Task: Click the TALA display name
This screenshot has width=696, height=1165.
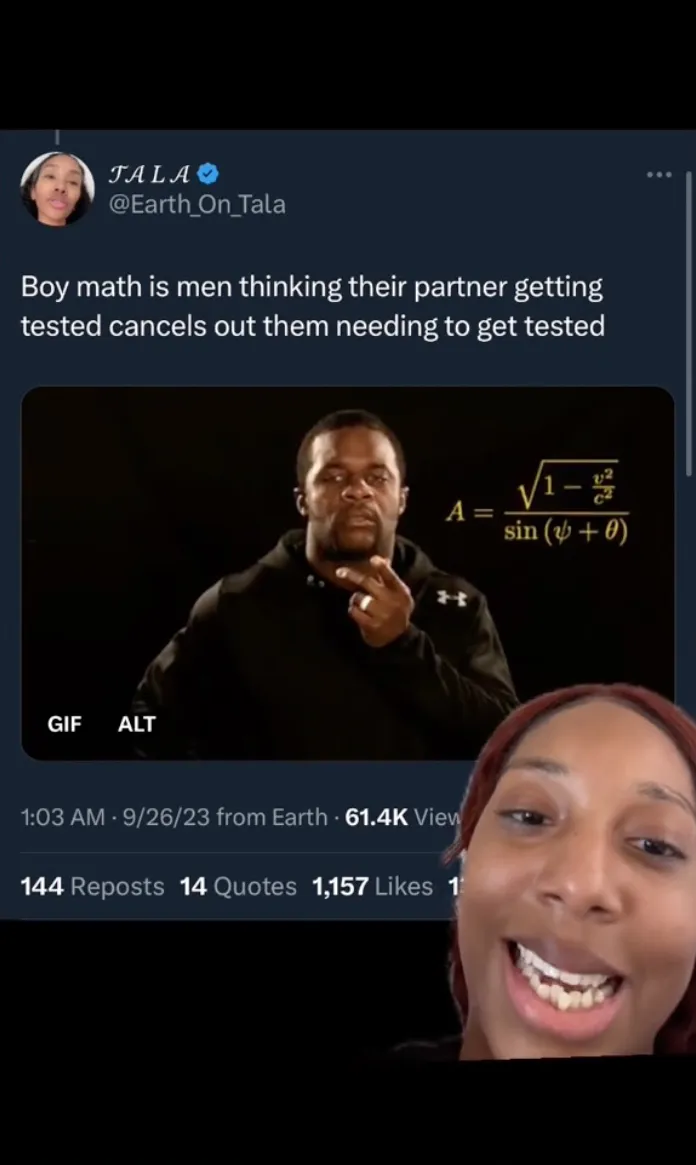Action: [x=149, y=175]
